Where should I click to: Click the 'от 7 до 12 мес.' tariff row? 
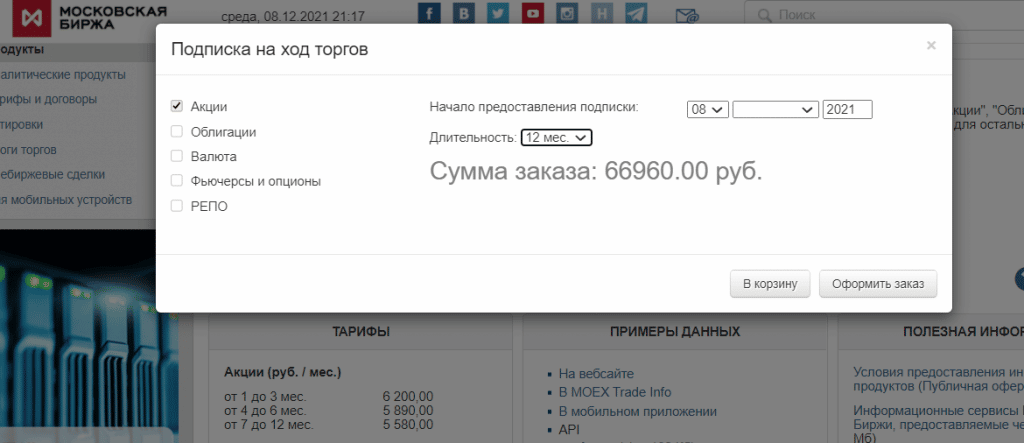pyautogui.click(x=328, y=425)
